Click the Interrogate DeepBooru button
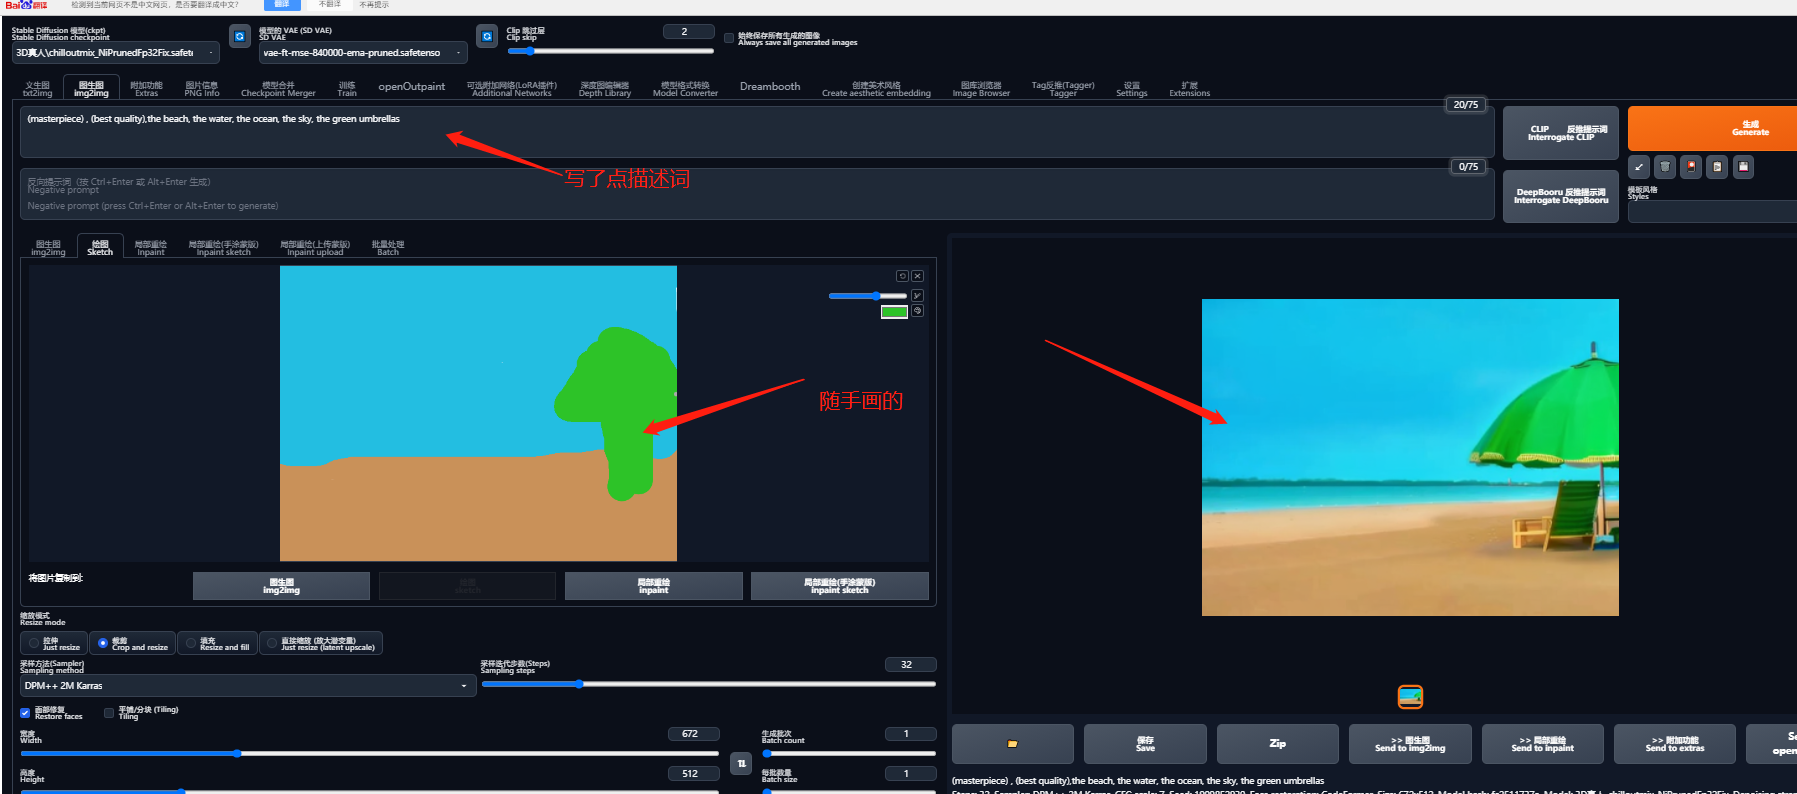Image resolution: width=1797 pixels, height=794 pixels. click(x=1560, y=196)
